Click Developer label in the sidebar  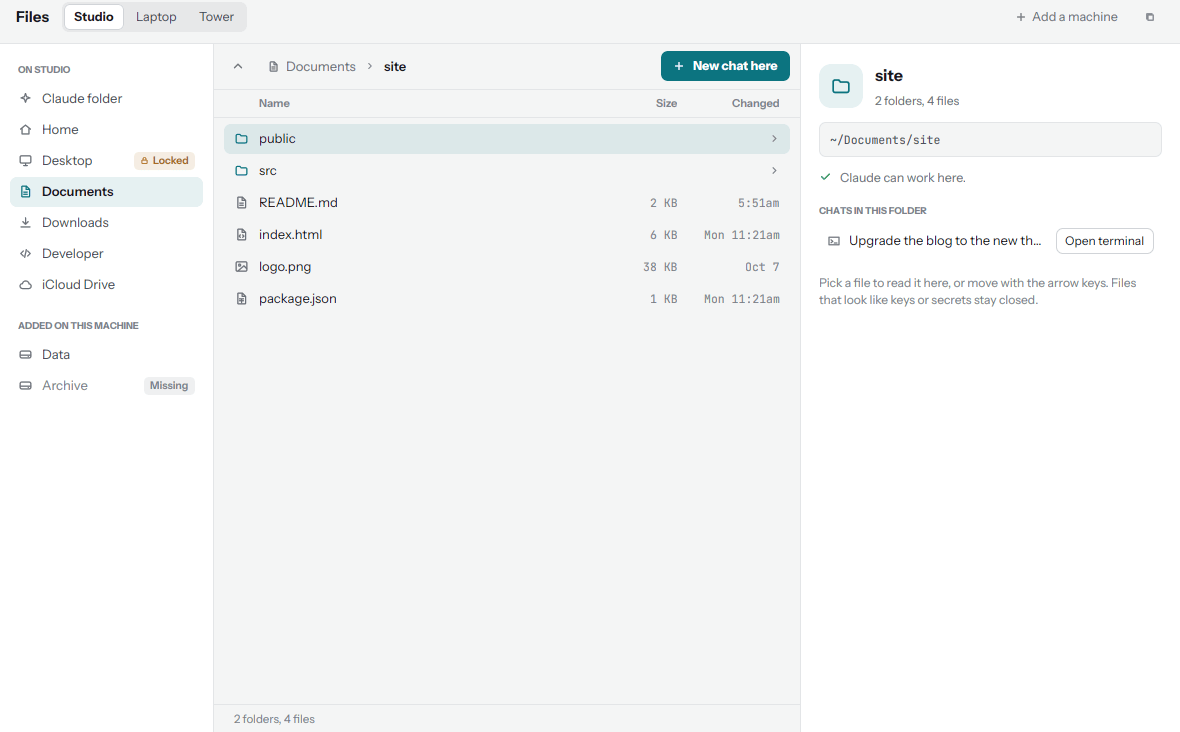pos(73,254)
